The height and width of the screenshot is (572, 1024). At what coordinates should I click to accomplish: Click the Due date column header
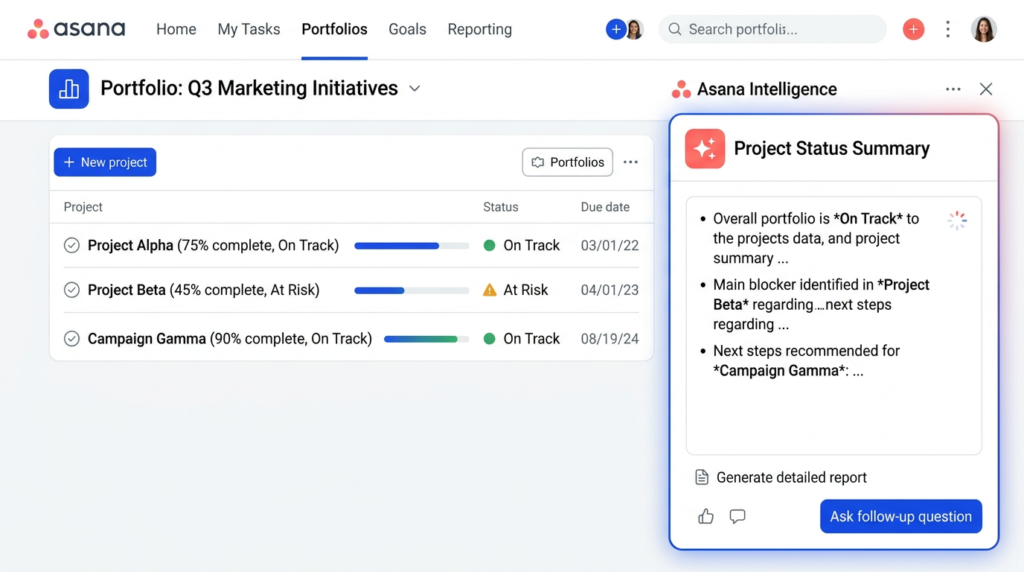(605, 207)
